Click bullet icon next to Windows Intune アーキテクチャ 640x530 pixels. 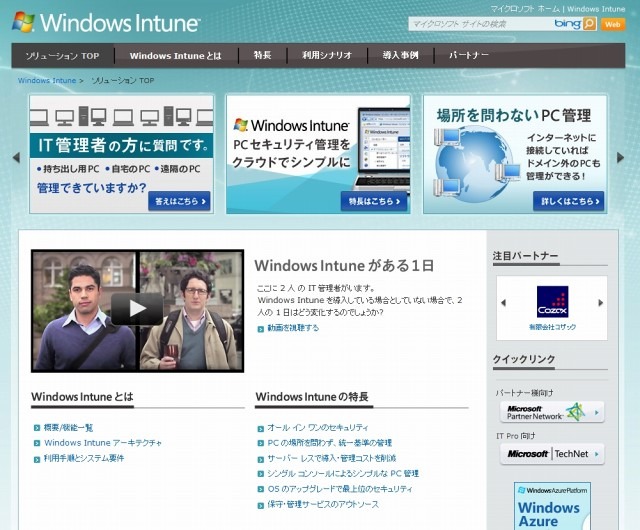click(37, 443)
